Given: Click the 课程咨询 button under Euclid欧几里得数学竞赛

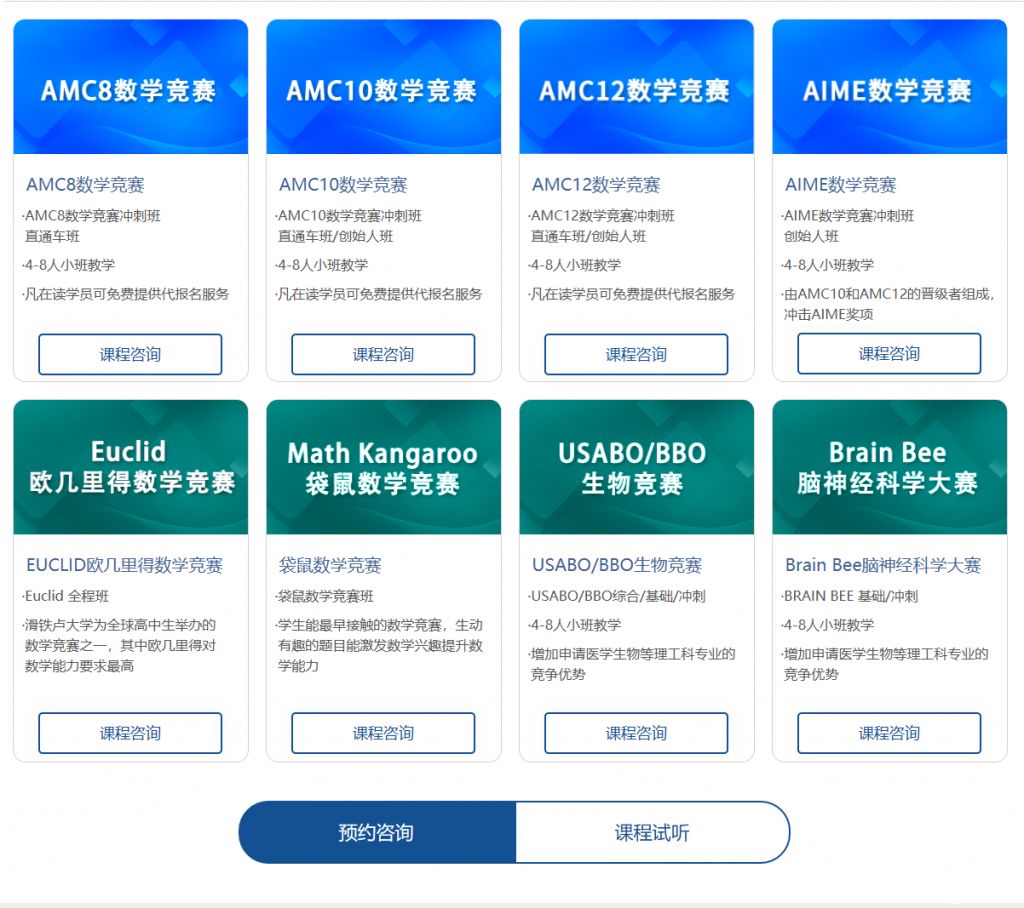Looking at the screenshot, I should point(130,733).
